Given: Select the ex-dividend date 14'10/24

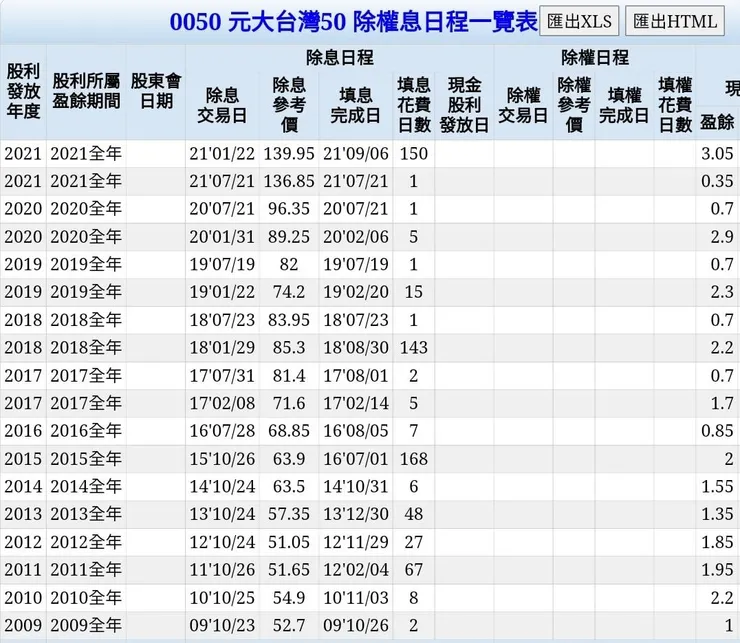Looking at the screenshot, I should click(222, 486).
